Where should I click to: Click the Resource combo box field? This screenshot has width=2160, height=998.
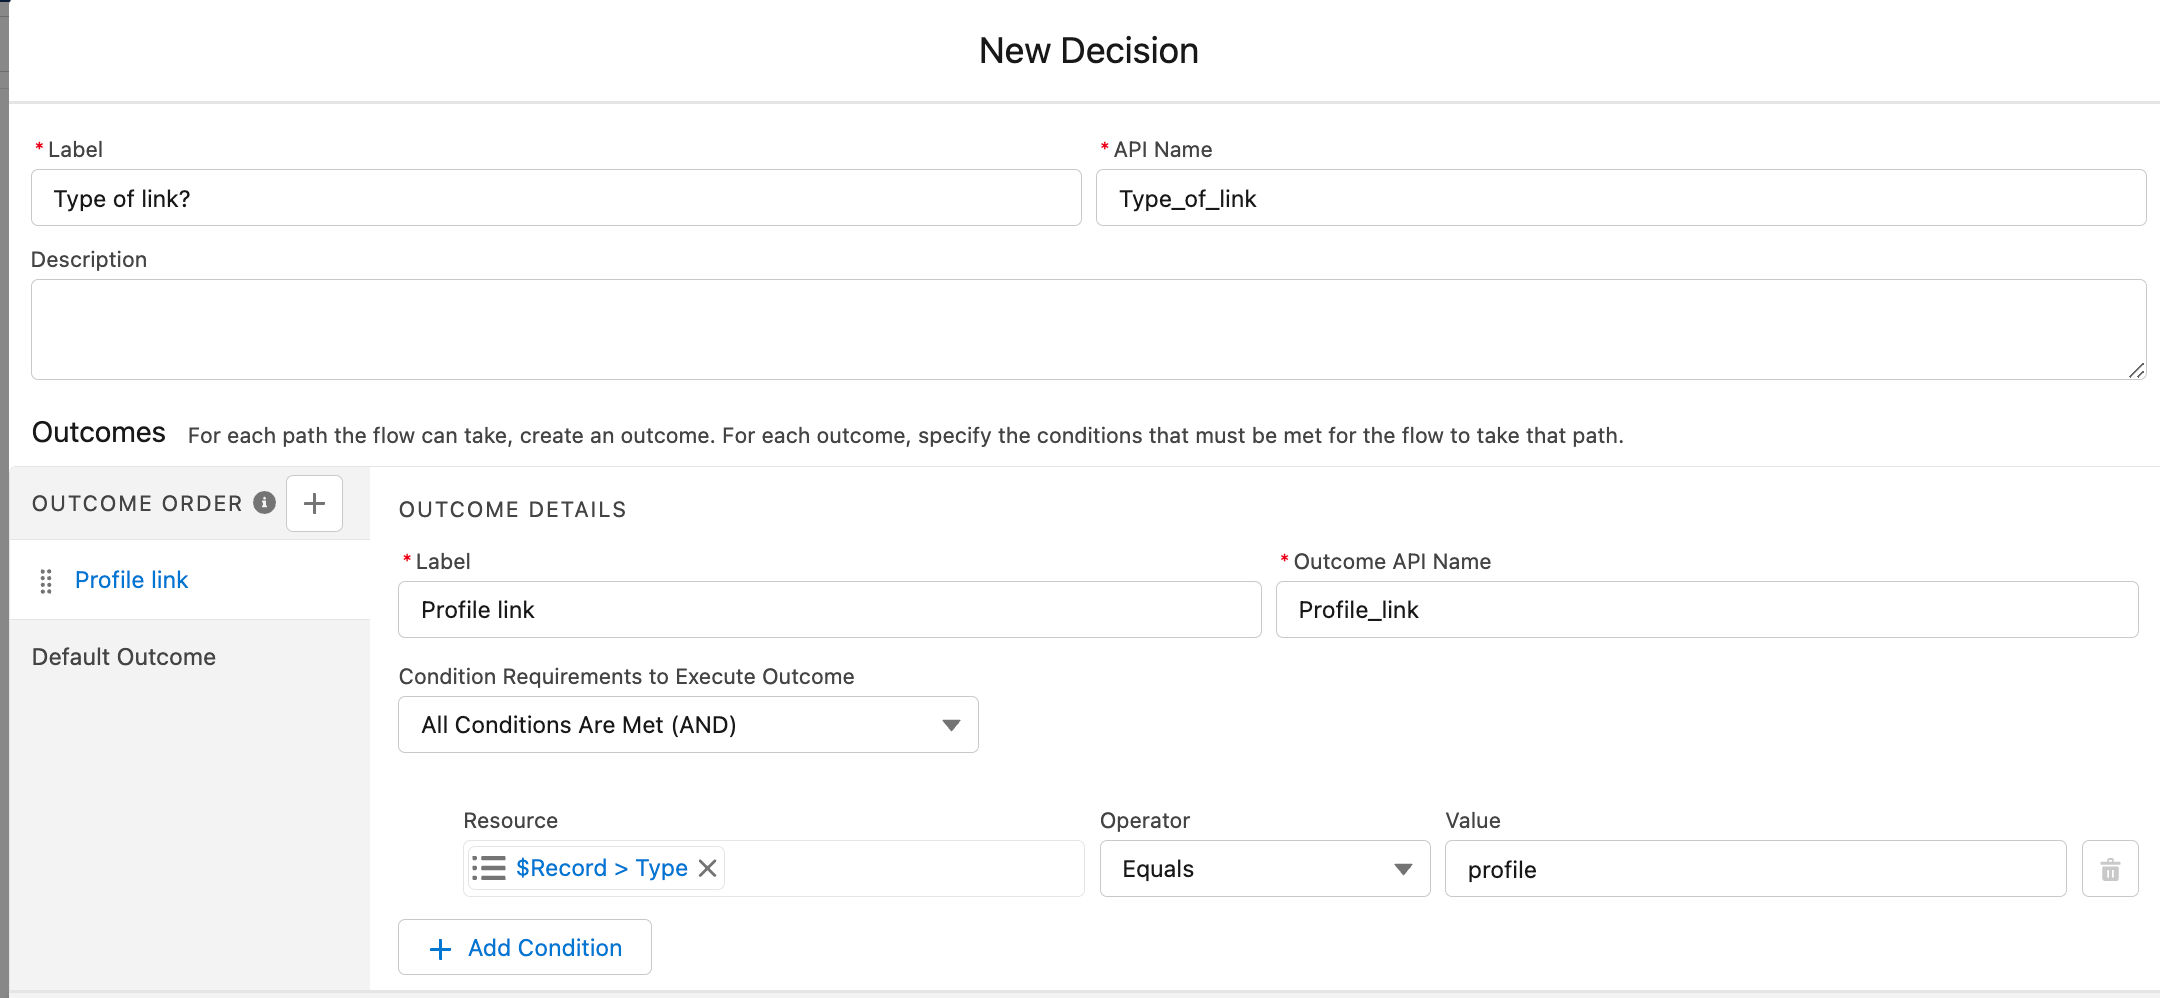click(x=900, y=869)
